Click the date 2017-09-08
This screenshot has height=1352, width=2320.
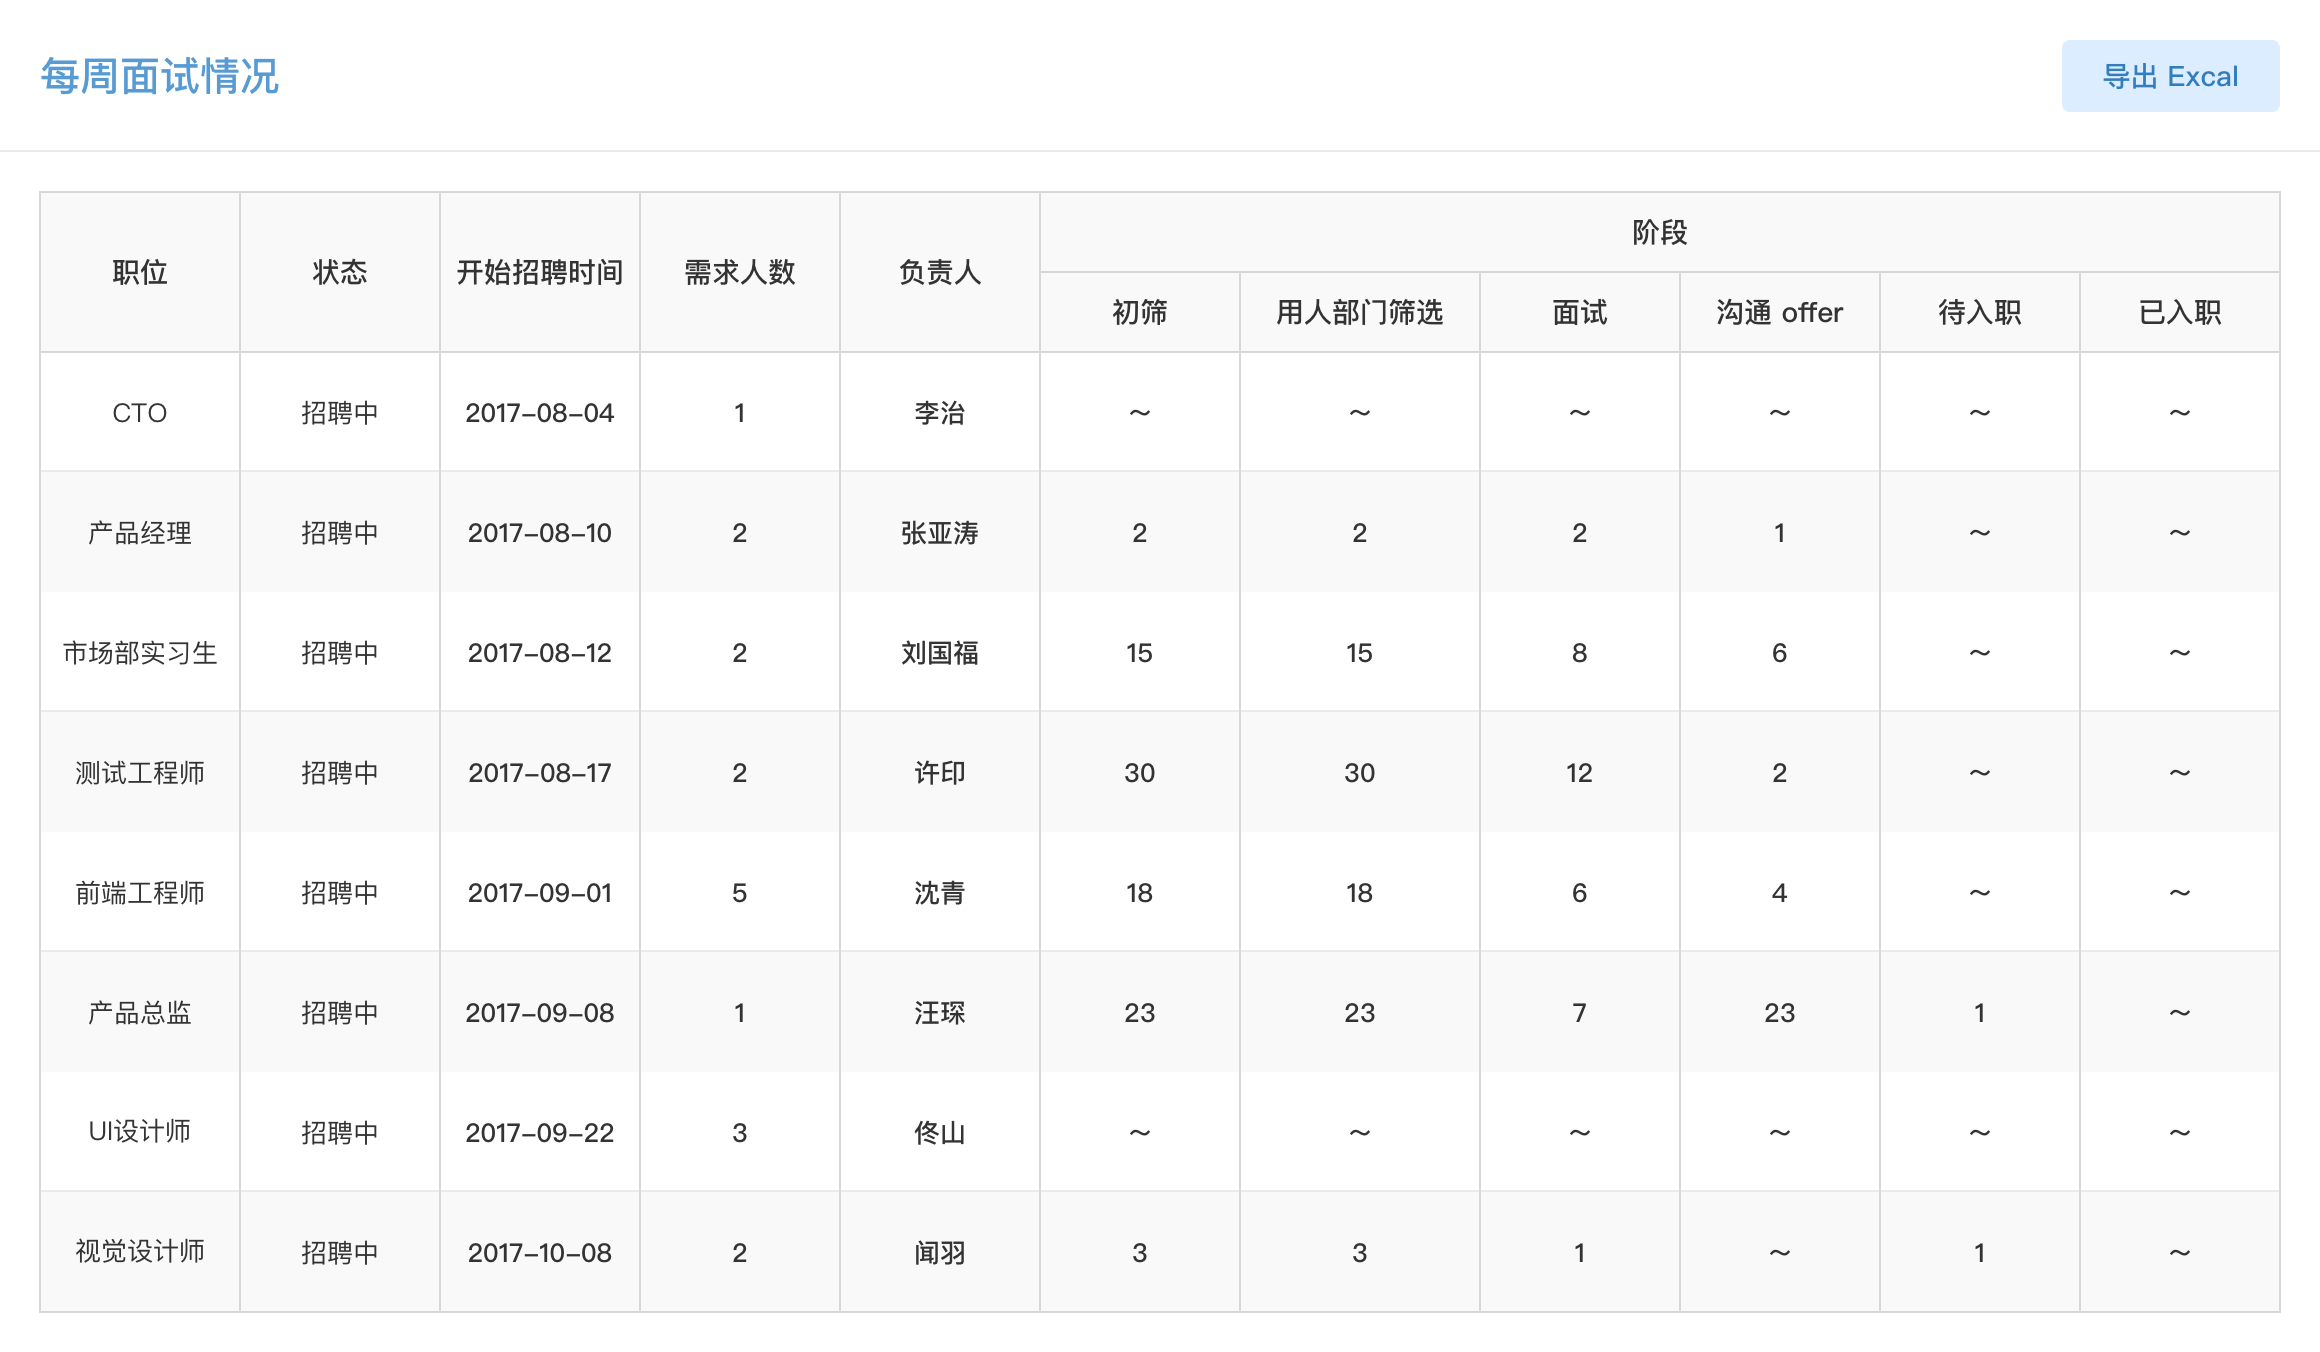click(540, 1012)
